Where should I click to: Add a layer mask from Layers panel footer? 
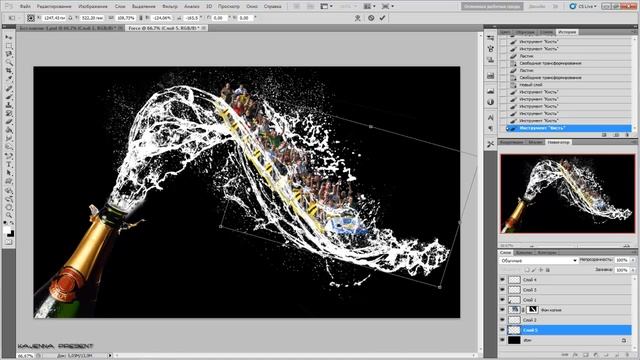[x=585, y=355]
